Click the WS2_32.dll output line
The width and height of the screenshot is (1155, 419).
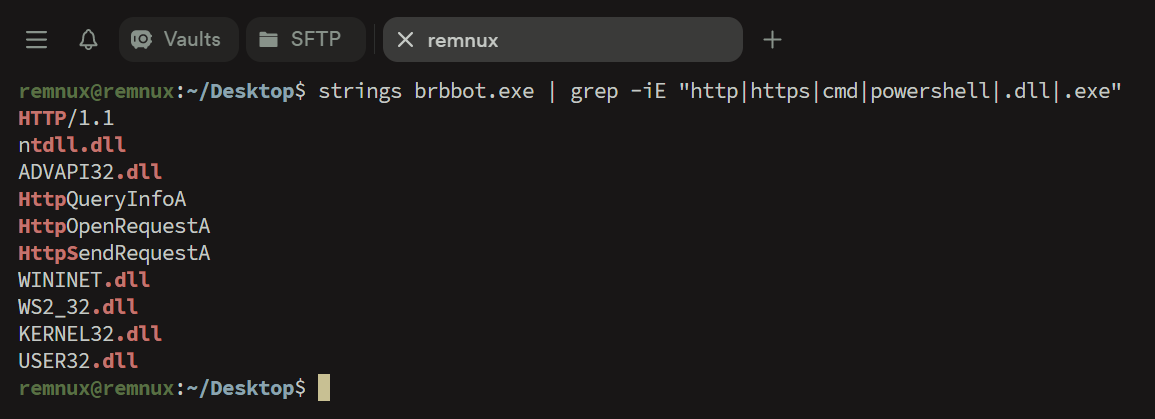[x=78, y=306]
